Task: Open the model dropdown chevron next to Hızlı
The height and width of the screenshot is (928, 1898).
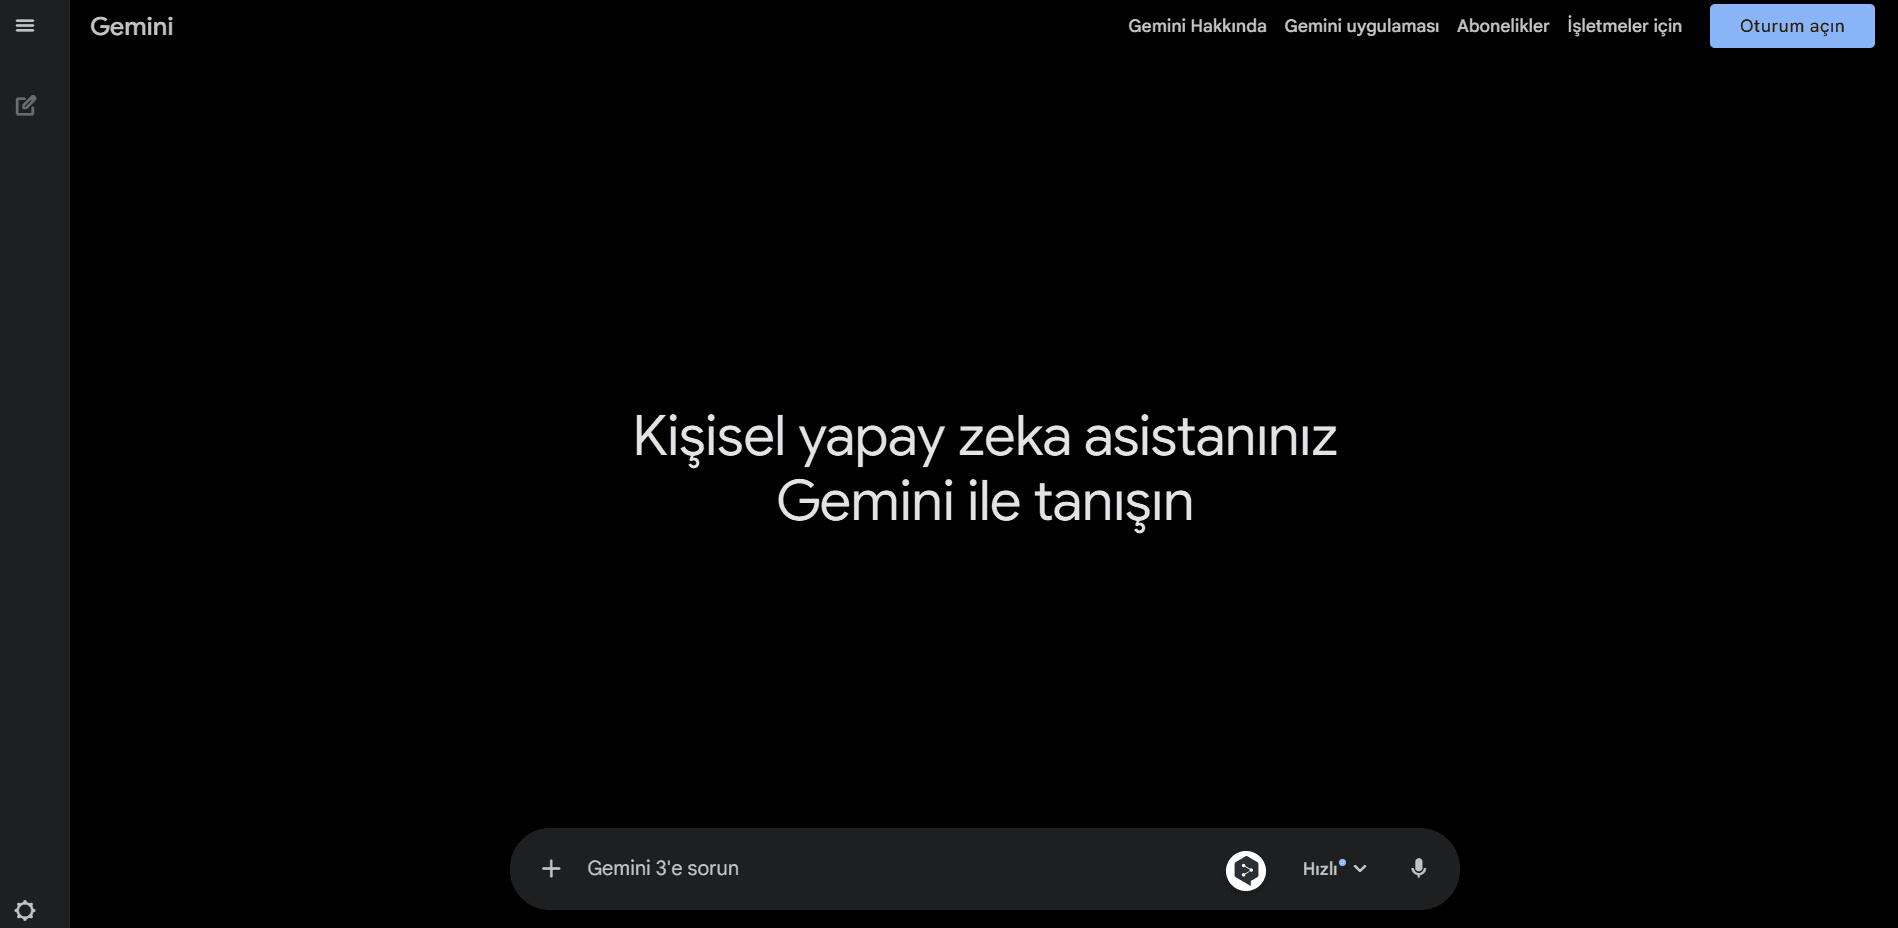Action: [x=1361, y=869]
